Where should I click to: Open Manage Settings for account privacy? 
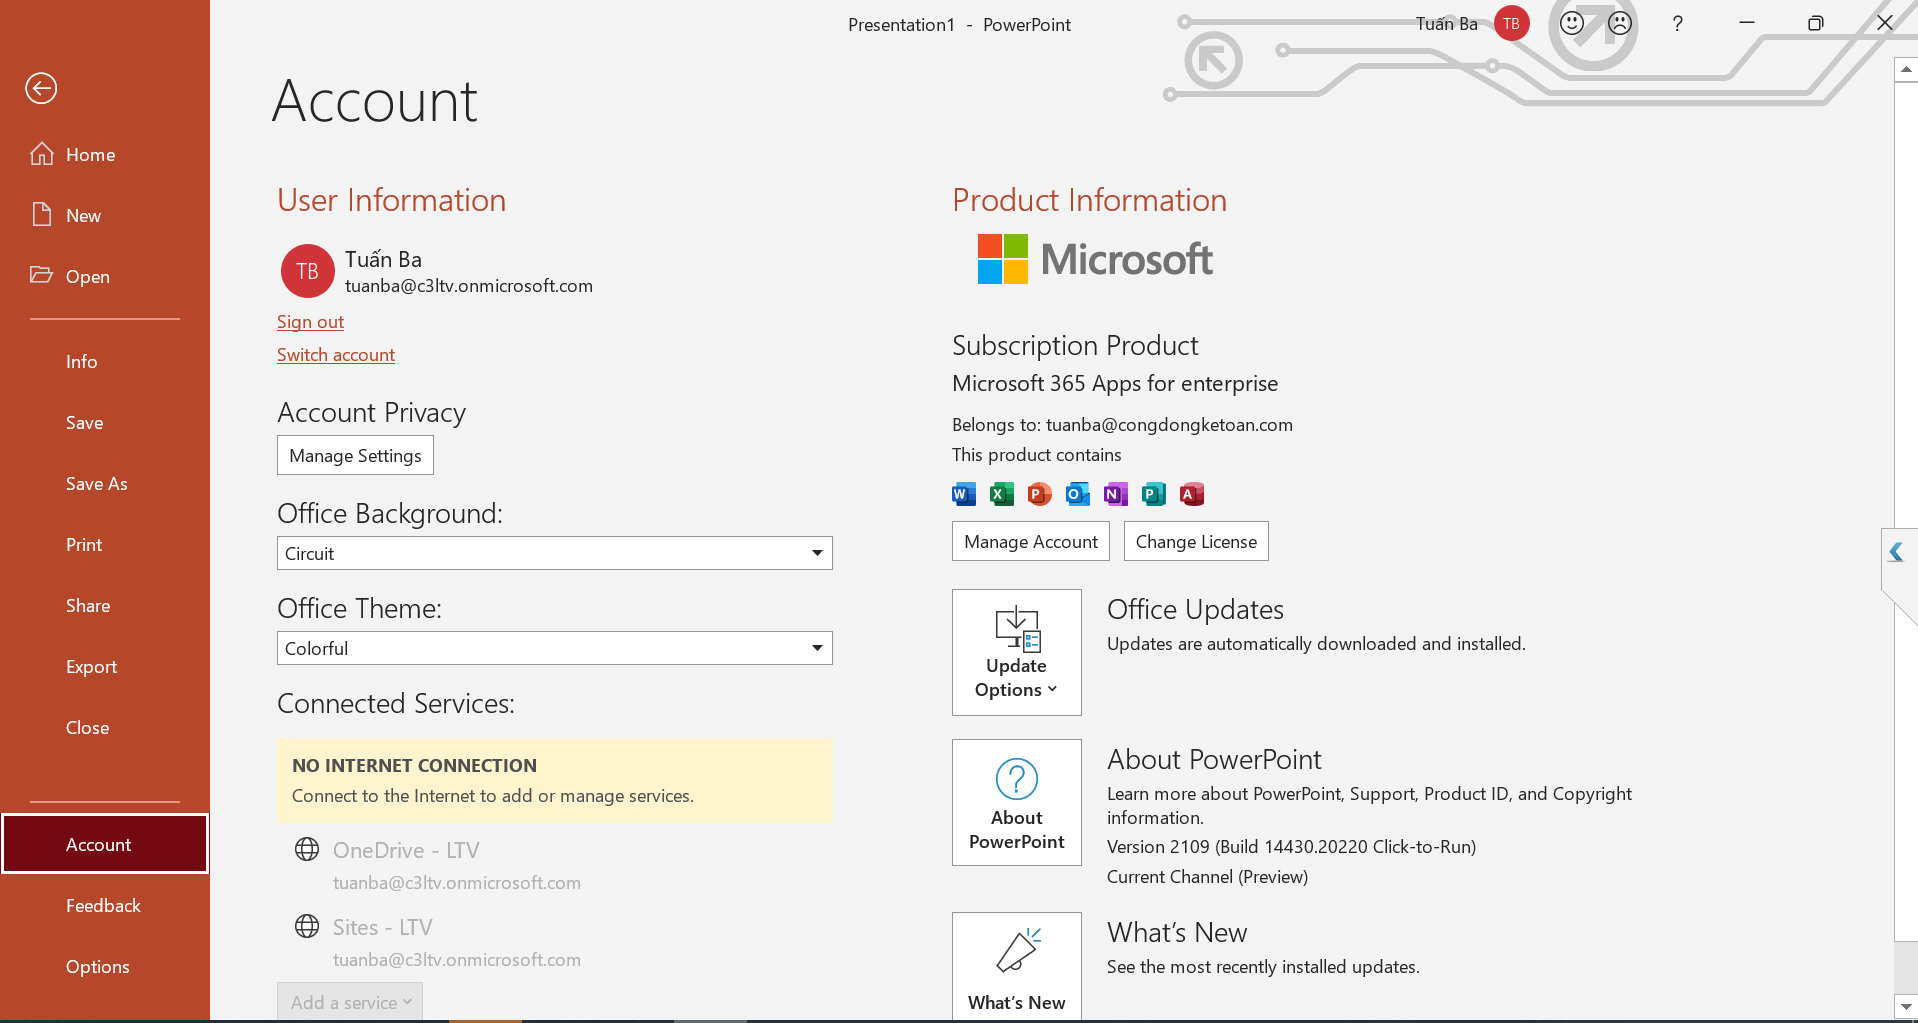tap(355, 456)
